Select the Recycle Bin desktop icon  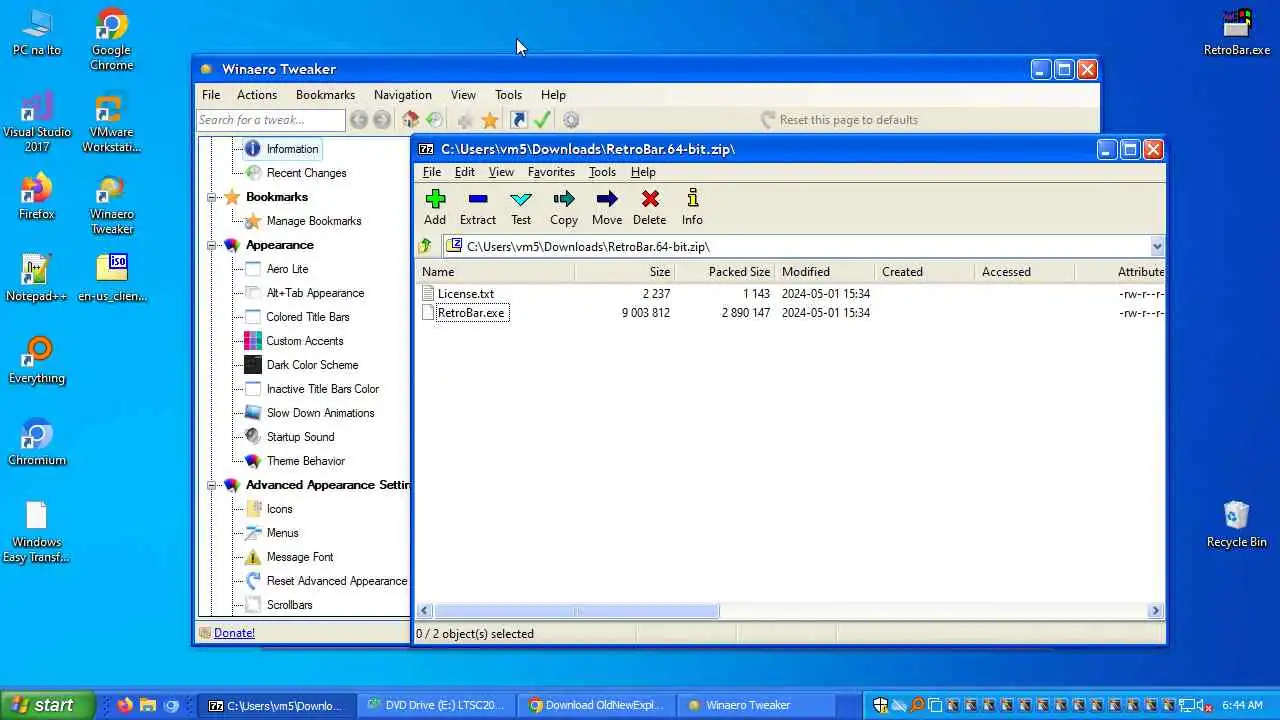pos(1236,524)
